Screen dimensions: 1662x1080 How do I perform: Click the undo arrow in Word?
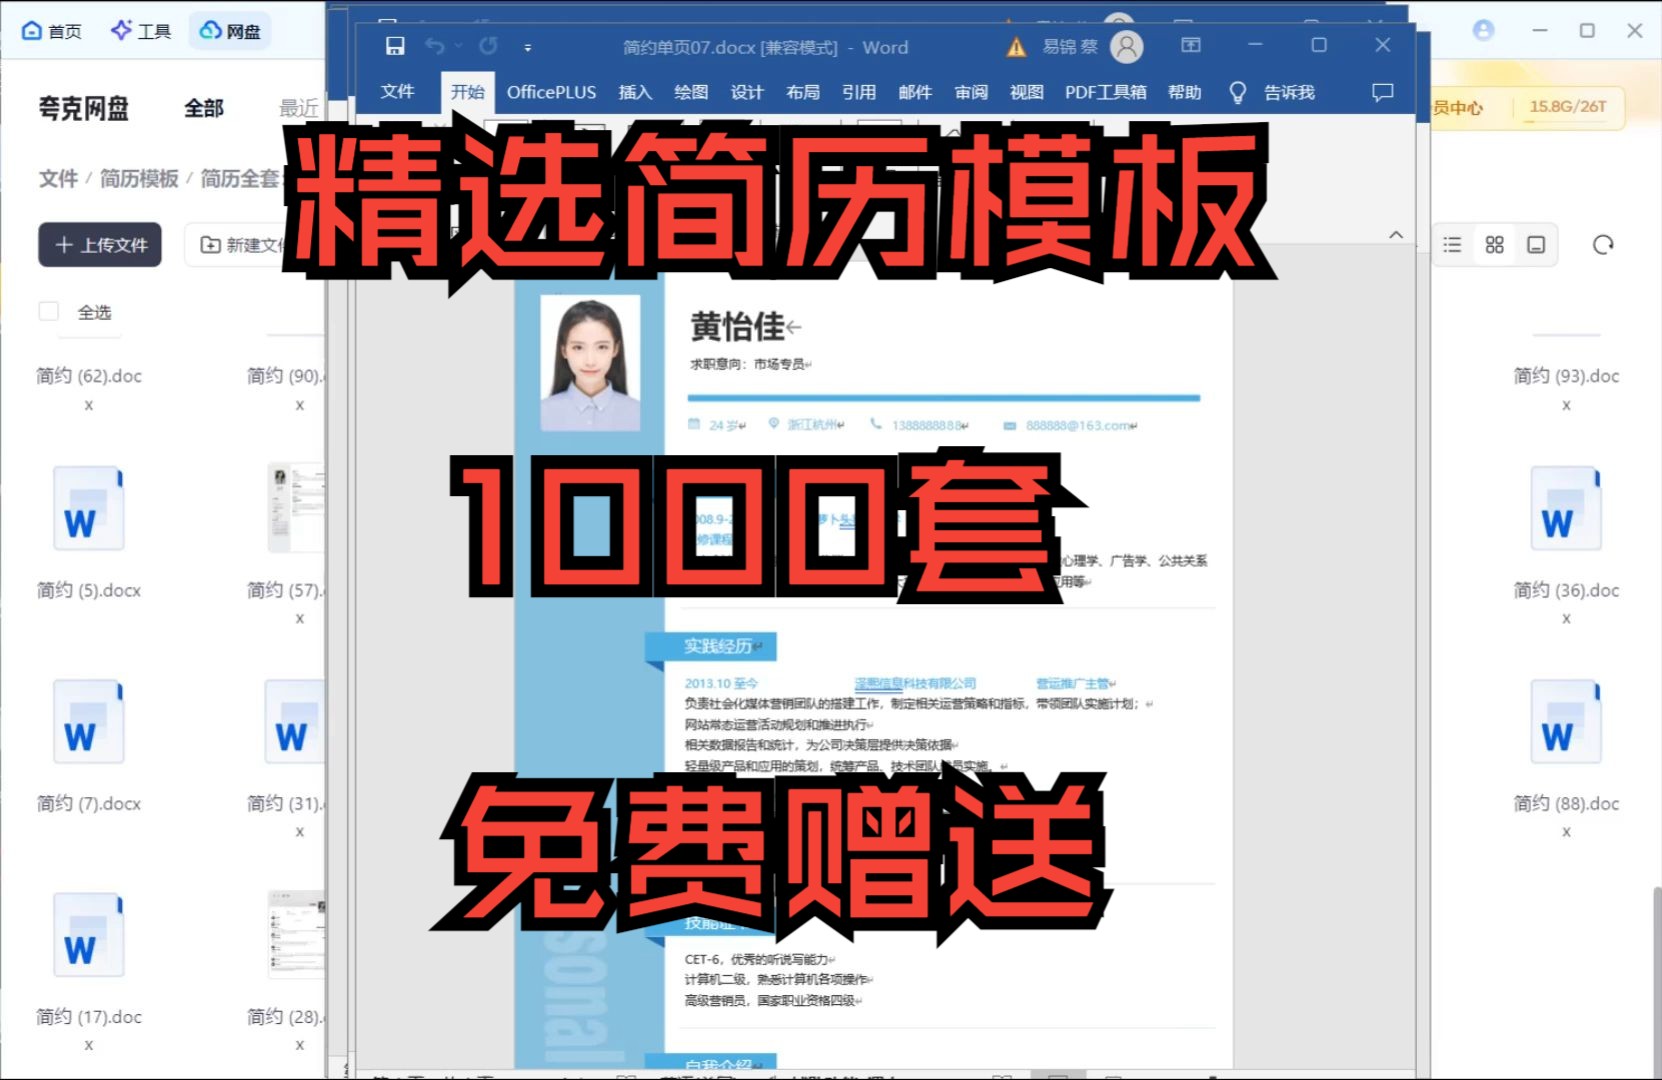coord(435,46)
